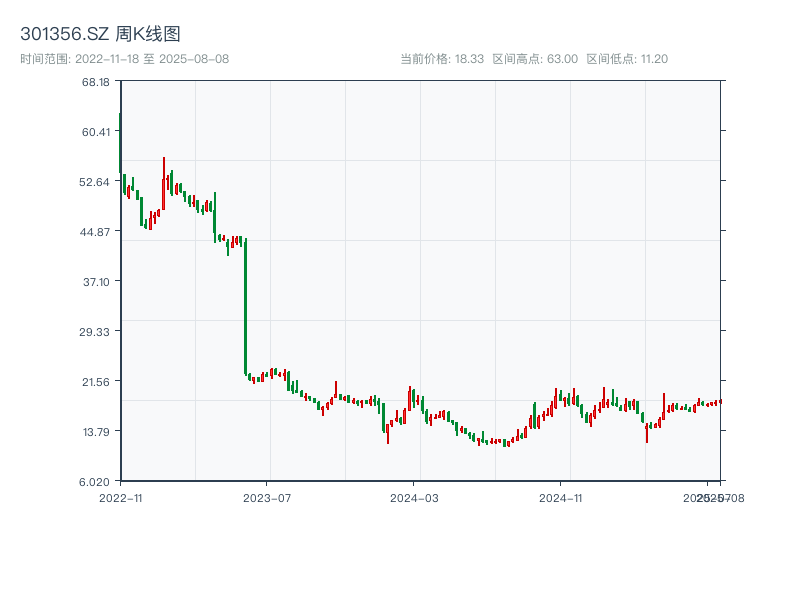Screen dimensions: 800x600
Task: Click the 时间范围 date range text
Action: coord(124,59)
